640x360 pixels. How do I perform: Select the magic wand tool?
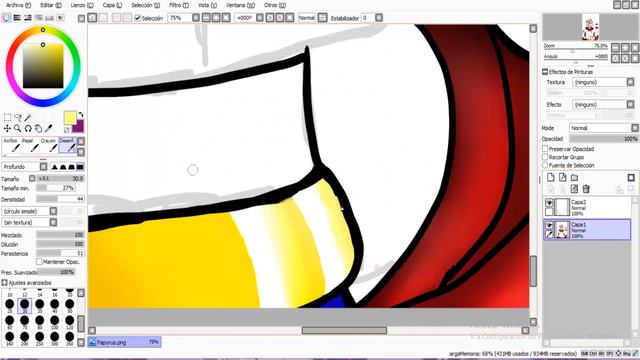point(28,118)
